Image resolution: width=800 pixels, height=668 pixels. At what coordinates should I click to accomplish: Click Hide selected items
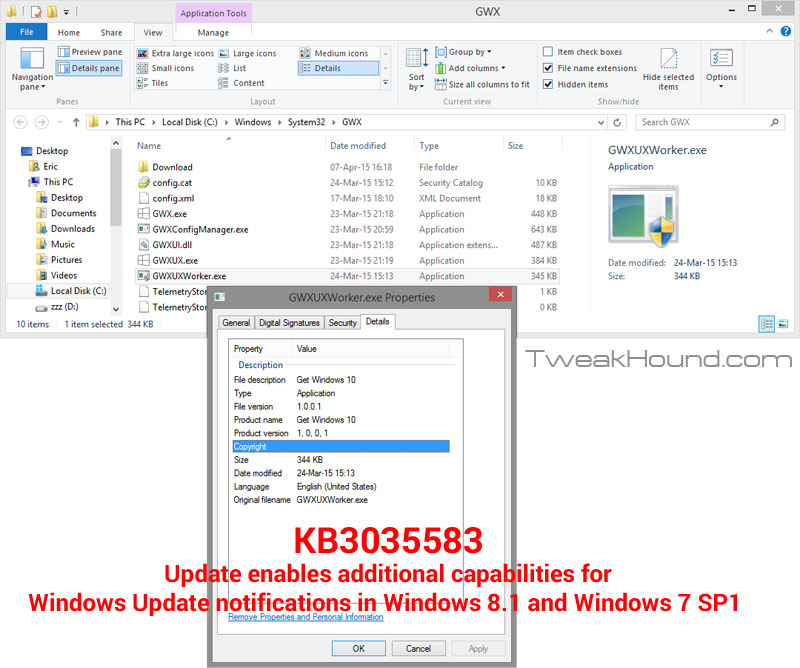(x=668, y=68)
